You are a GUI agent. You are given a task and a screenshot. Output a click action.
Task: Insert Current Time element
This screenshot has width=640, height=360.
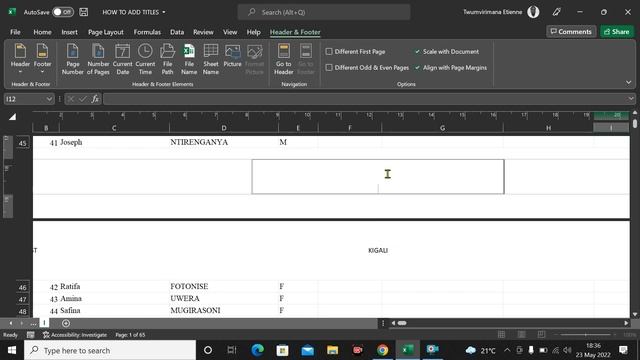pos(145,59)
